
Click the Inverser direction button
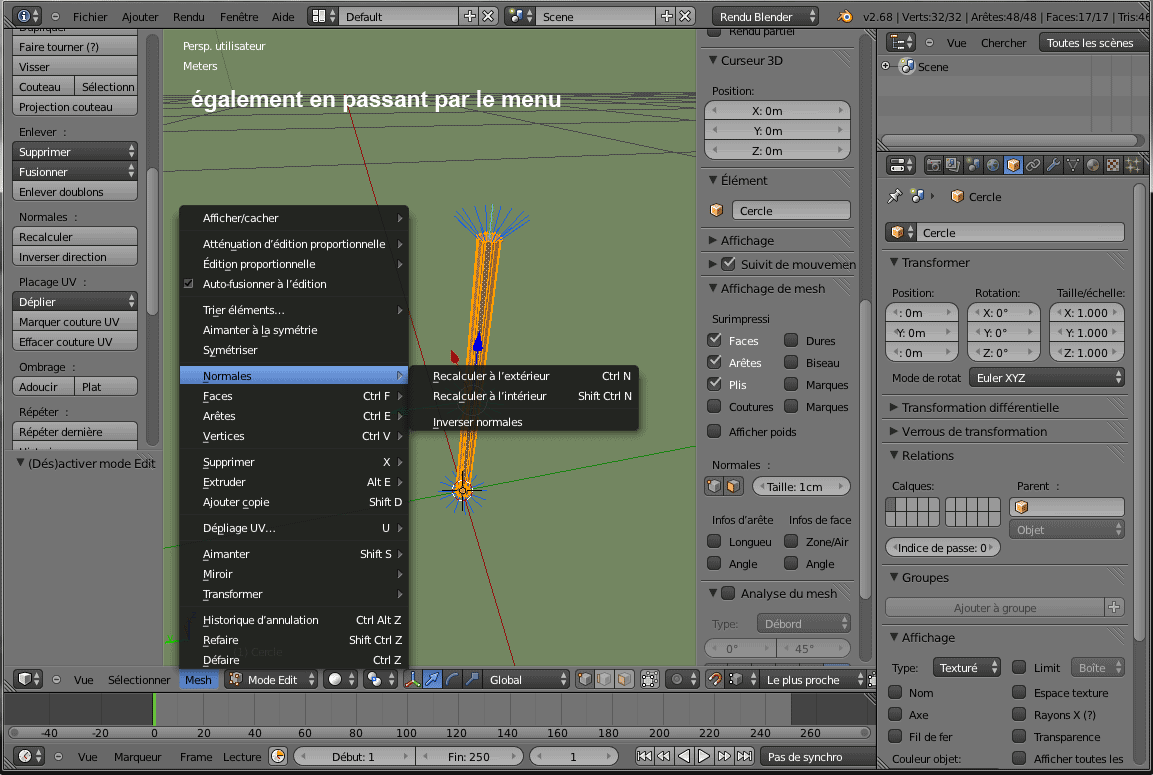coord(75,257)
